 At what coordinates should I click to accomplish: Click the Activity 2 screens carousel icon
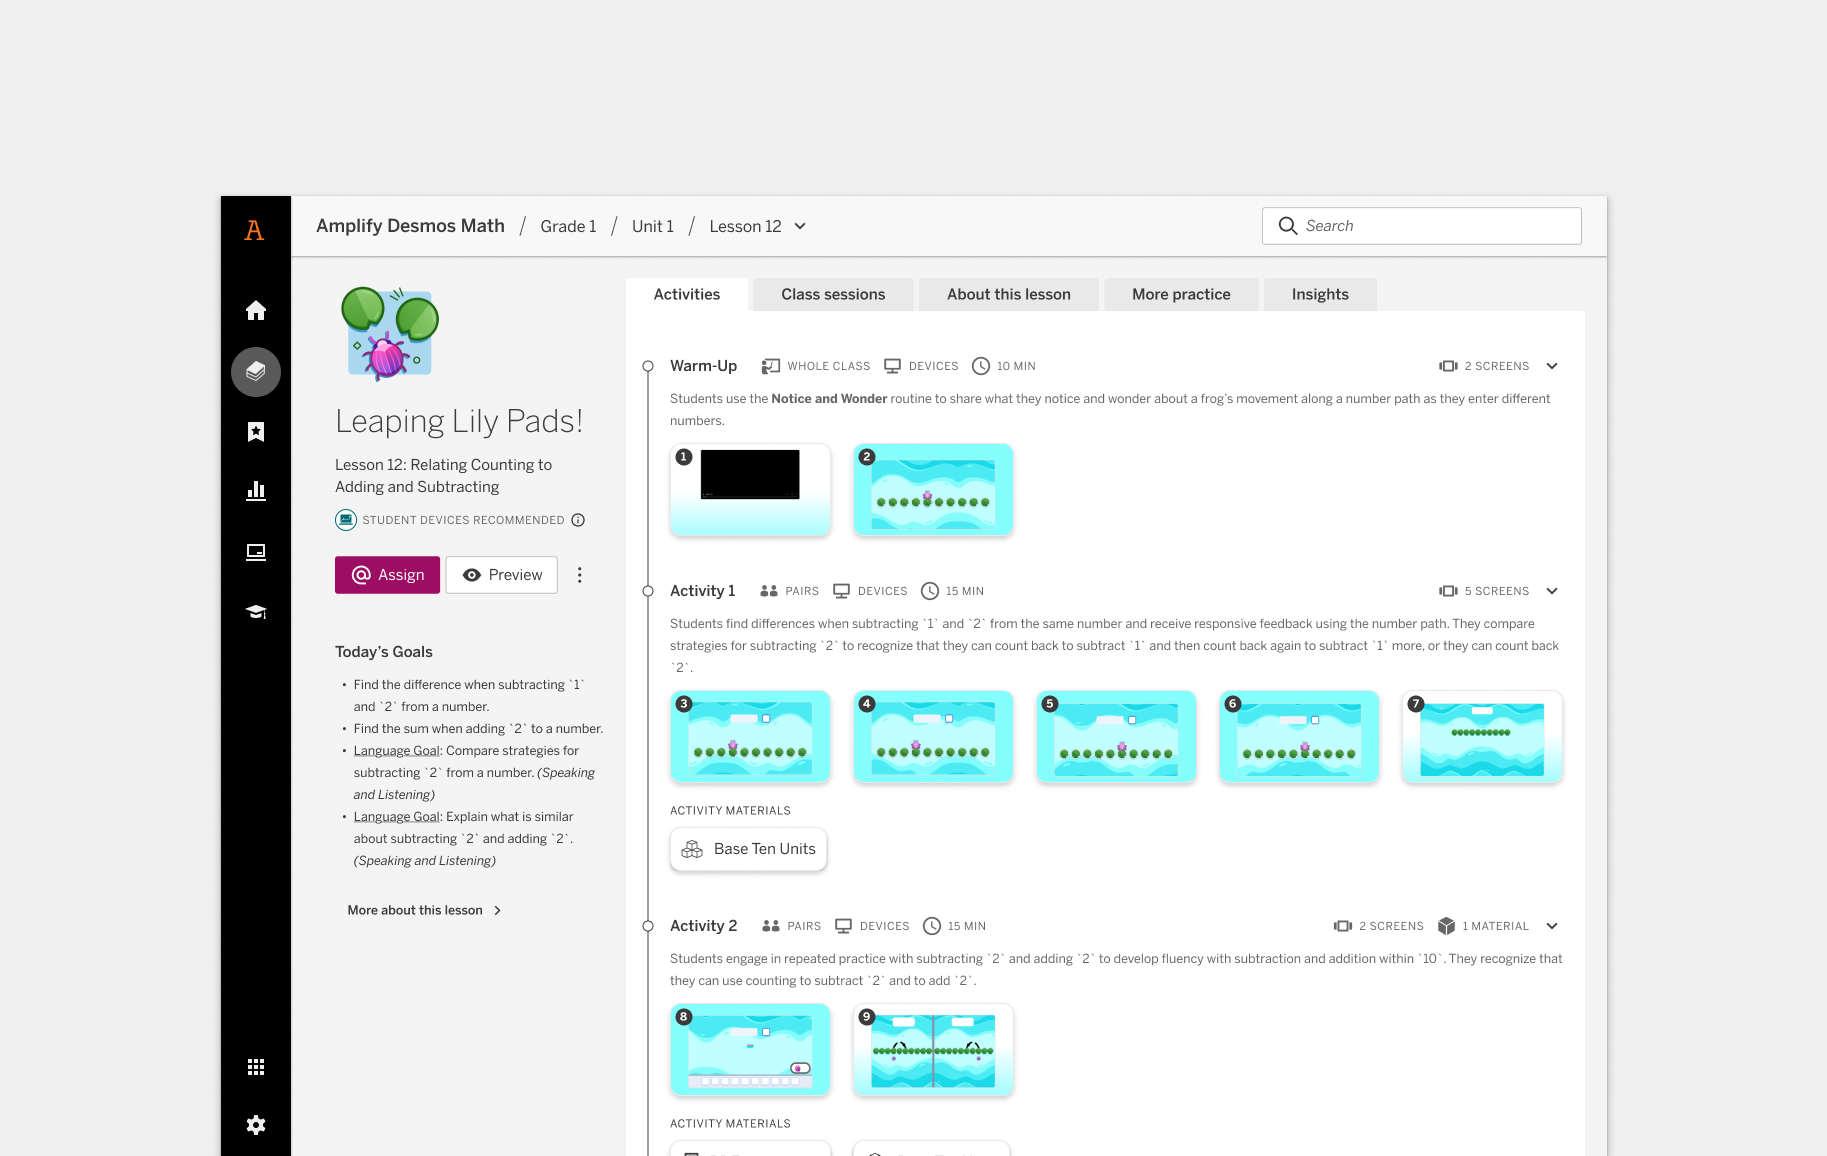[x=1343, y=926]
